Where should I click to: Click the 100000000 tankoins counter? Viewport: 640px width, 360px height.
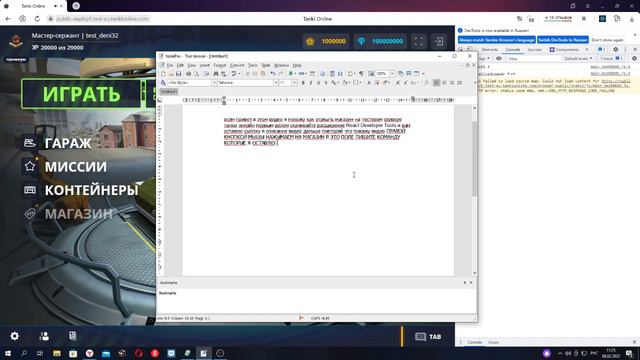(x=380, y=41)
